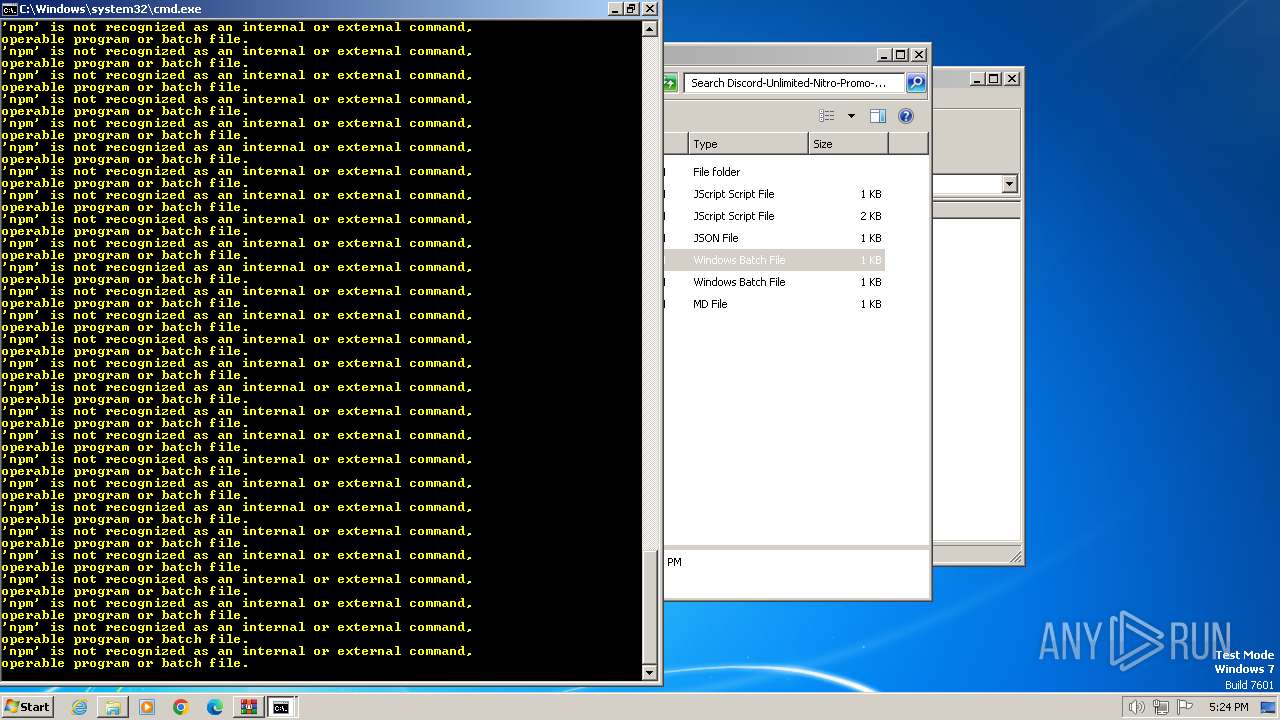The height and width of the screenshot is (720, 1280).
Task: Open the volume tray icon
Action: [x=1136, y=707]
